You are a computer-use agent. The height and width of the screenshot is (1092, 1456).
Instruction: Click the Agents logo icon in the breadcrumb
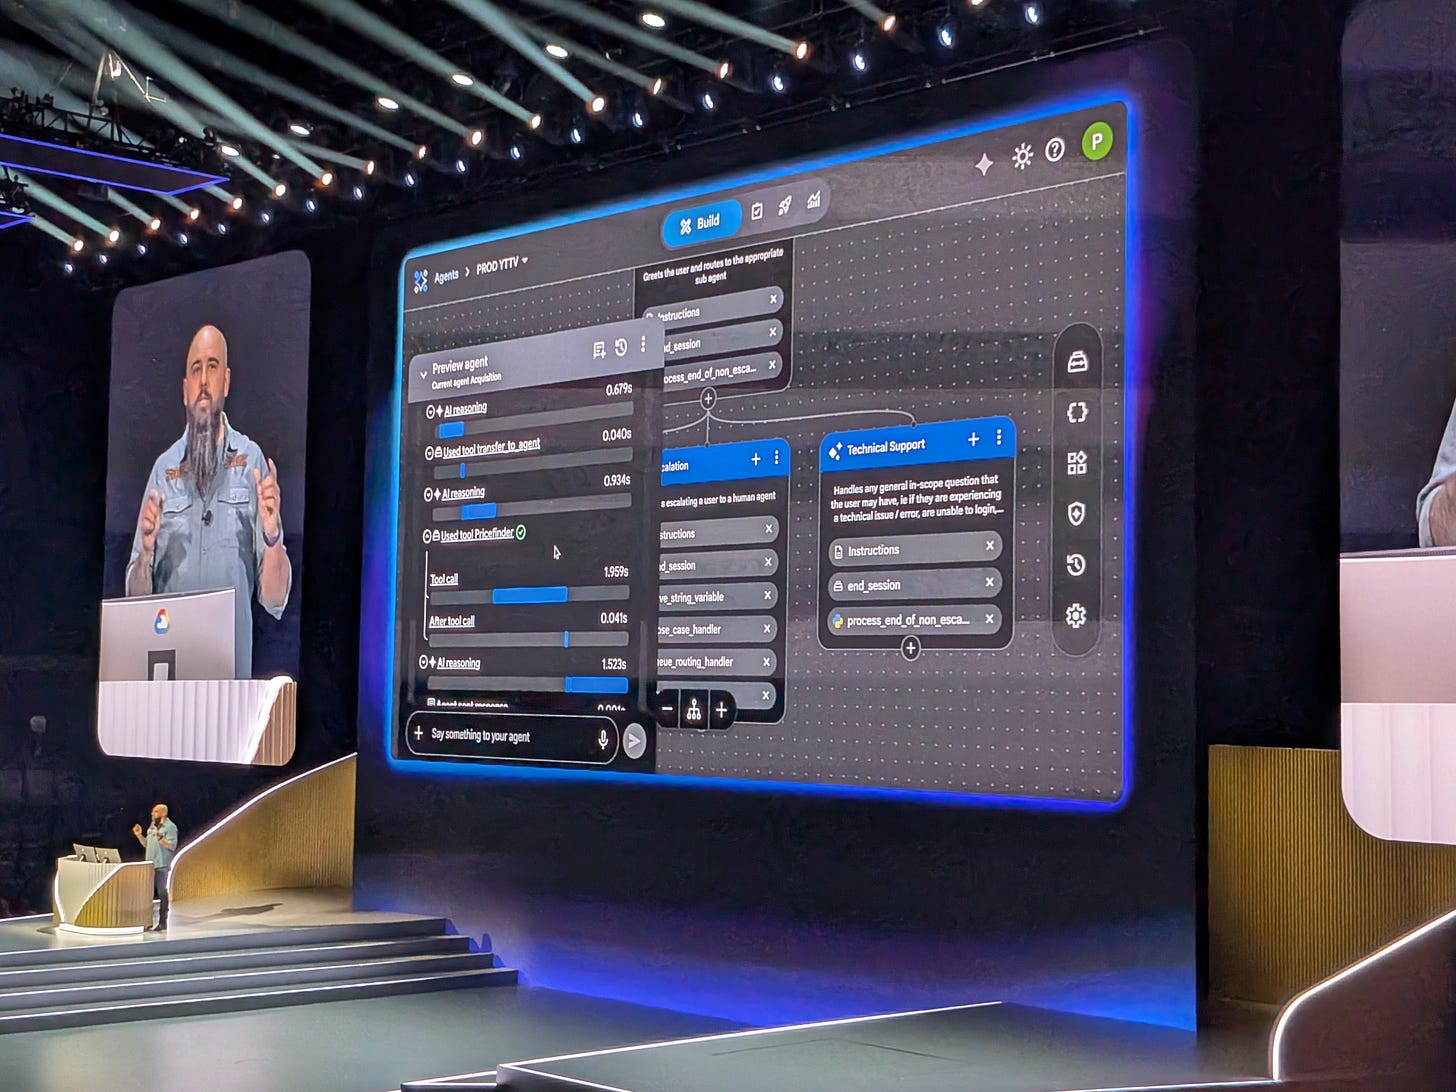tap(421, 281)
